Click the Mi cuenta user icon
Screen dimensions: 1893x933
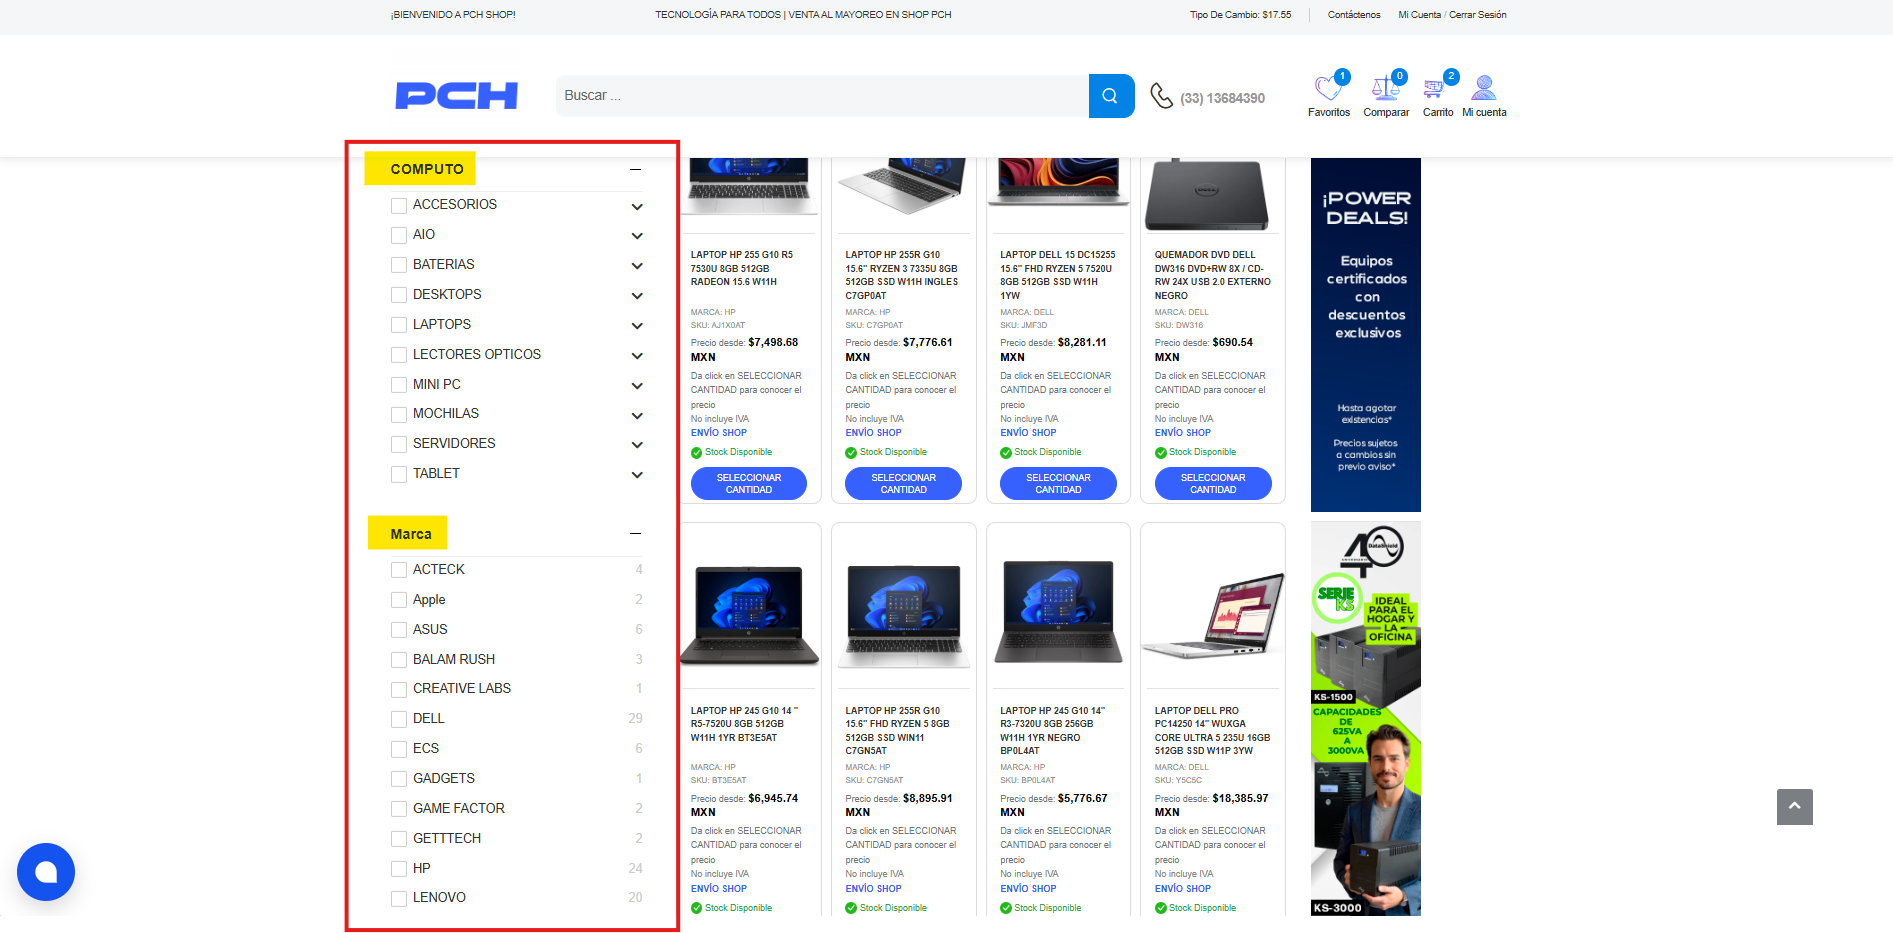1484,89
